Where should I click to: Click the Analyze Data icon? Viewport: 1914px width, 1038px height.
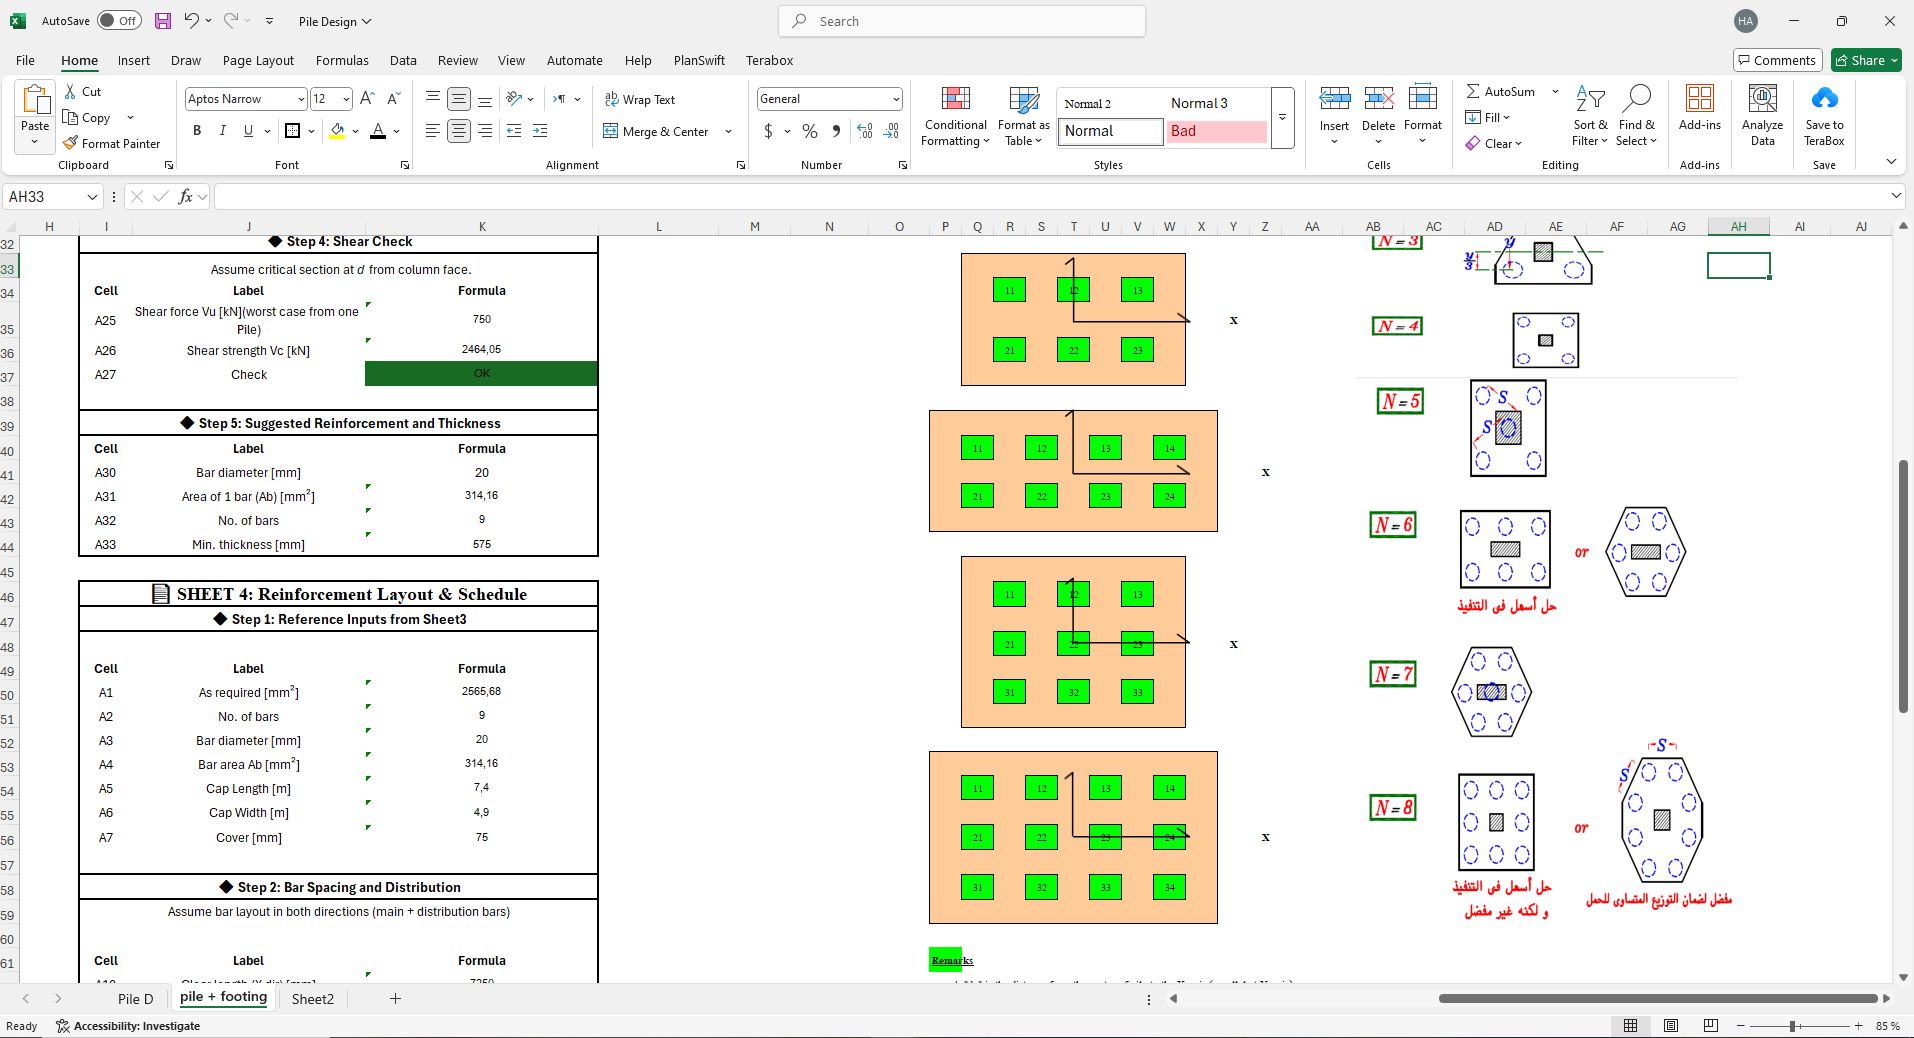tap(1762, 98)
